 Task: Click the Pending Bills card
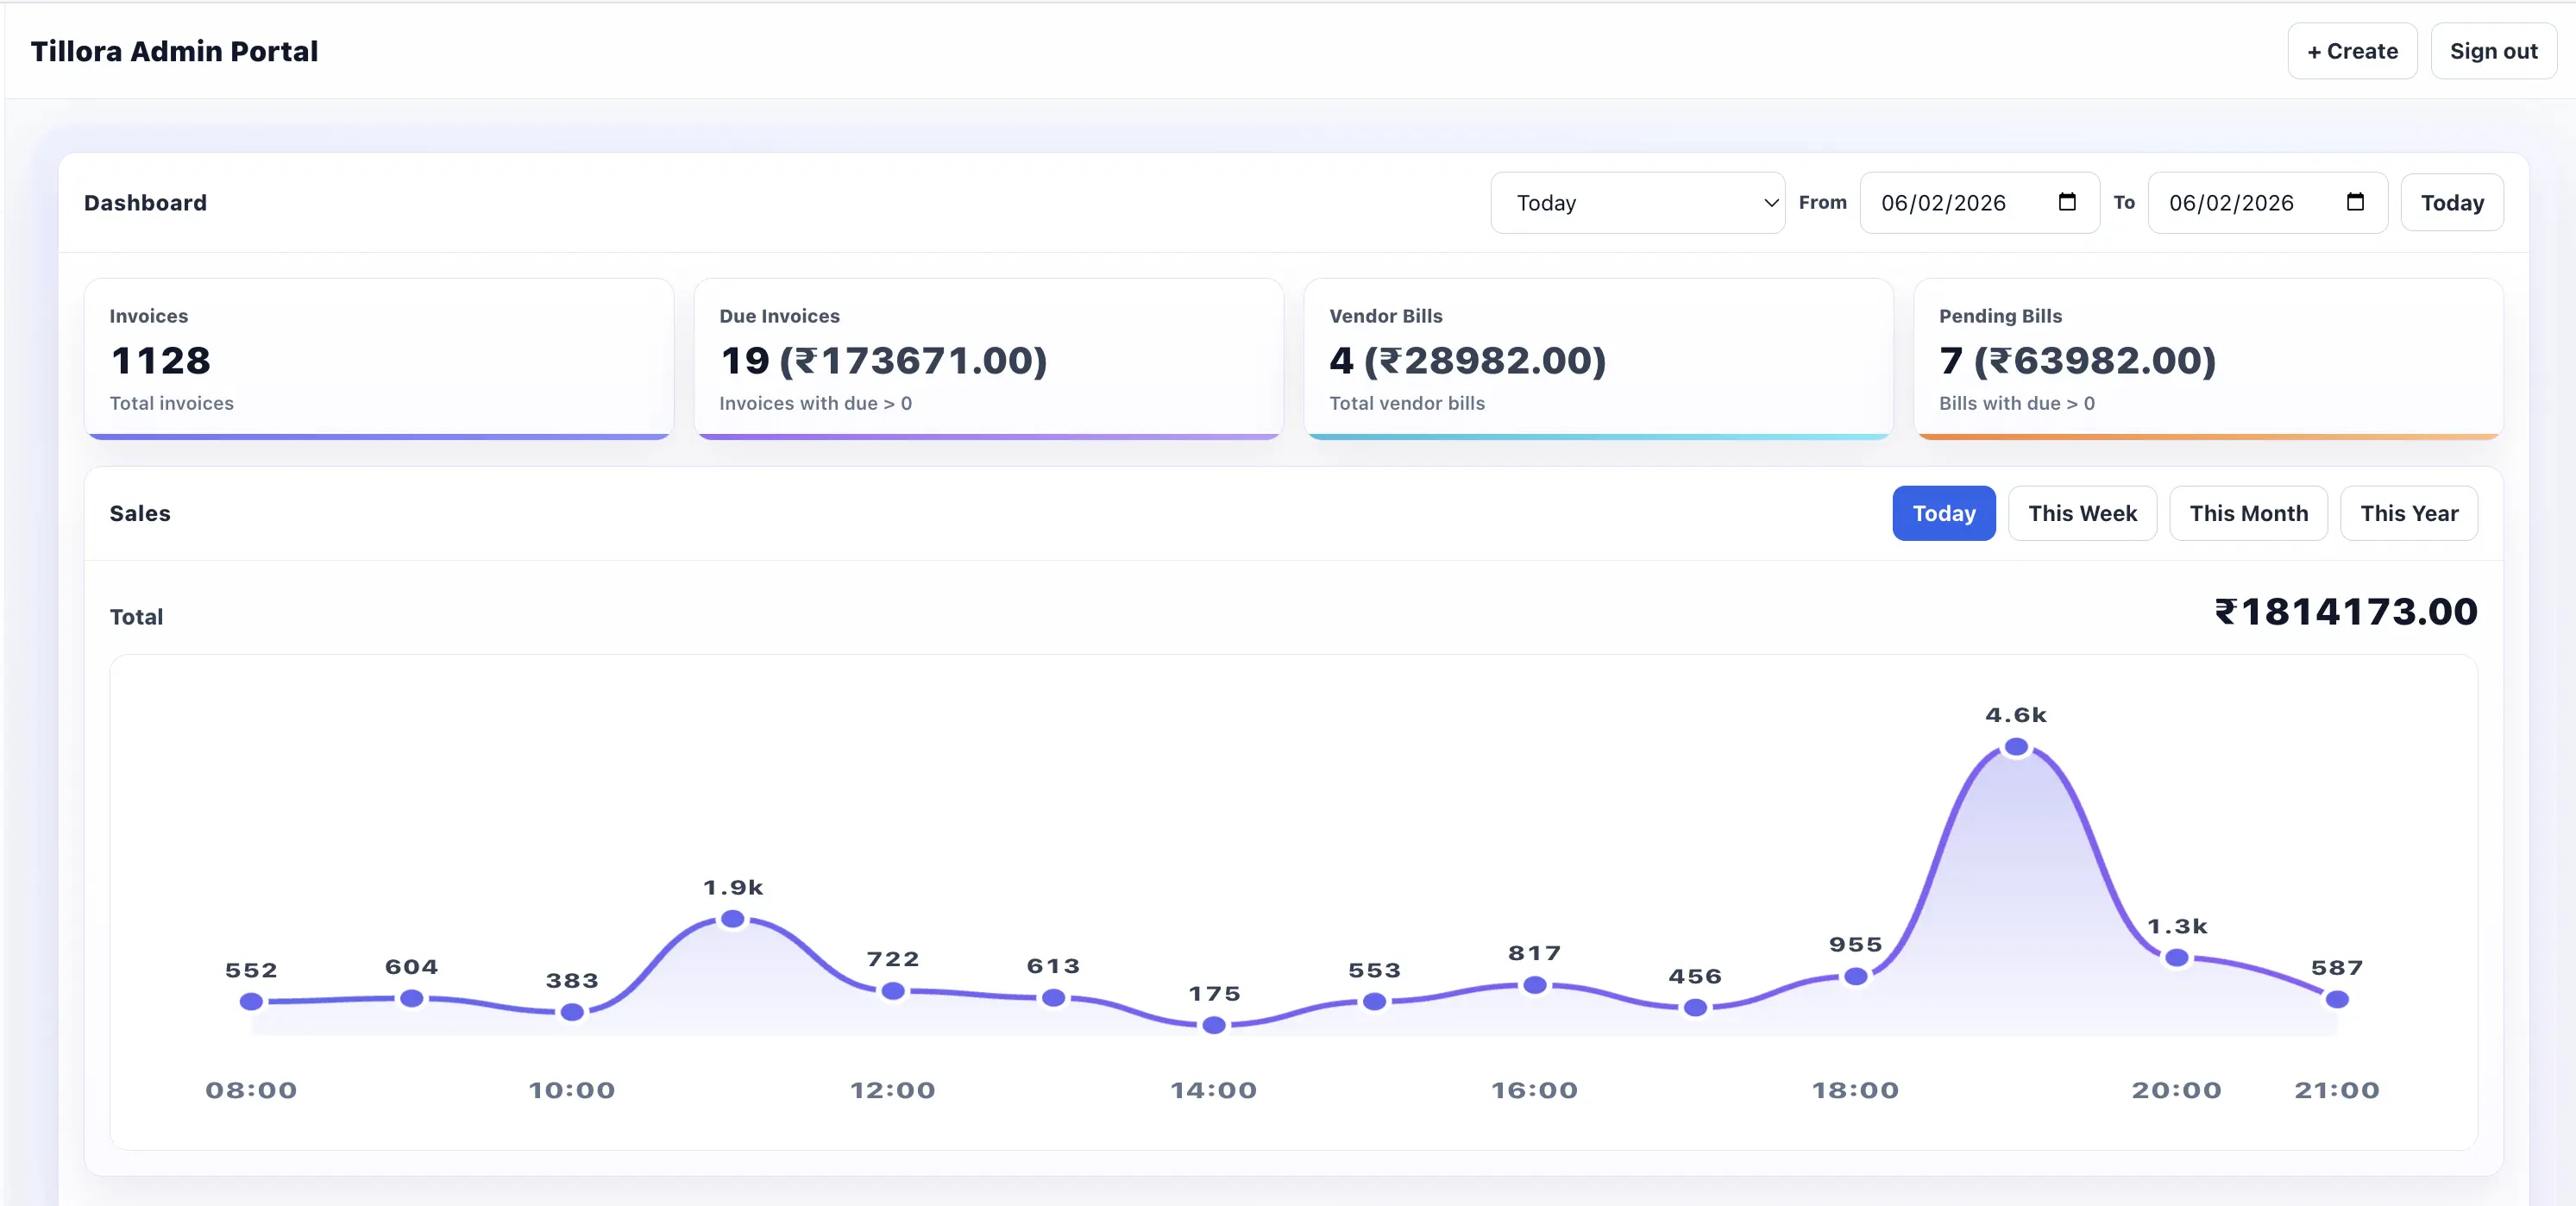(x=2207, y=358)
